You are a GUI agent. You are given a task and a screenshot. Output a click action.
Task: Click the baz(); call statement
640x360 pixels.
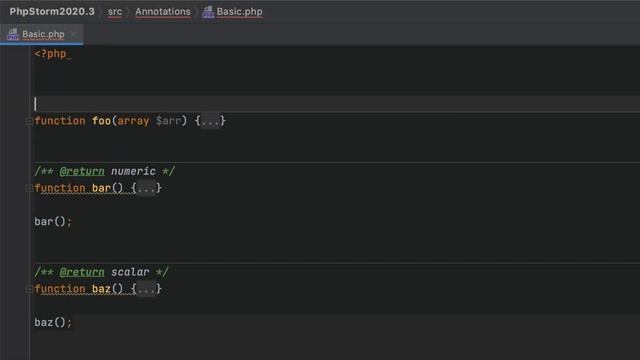pyautogui.click(x=53, y=322)
